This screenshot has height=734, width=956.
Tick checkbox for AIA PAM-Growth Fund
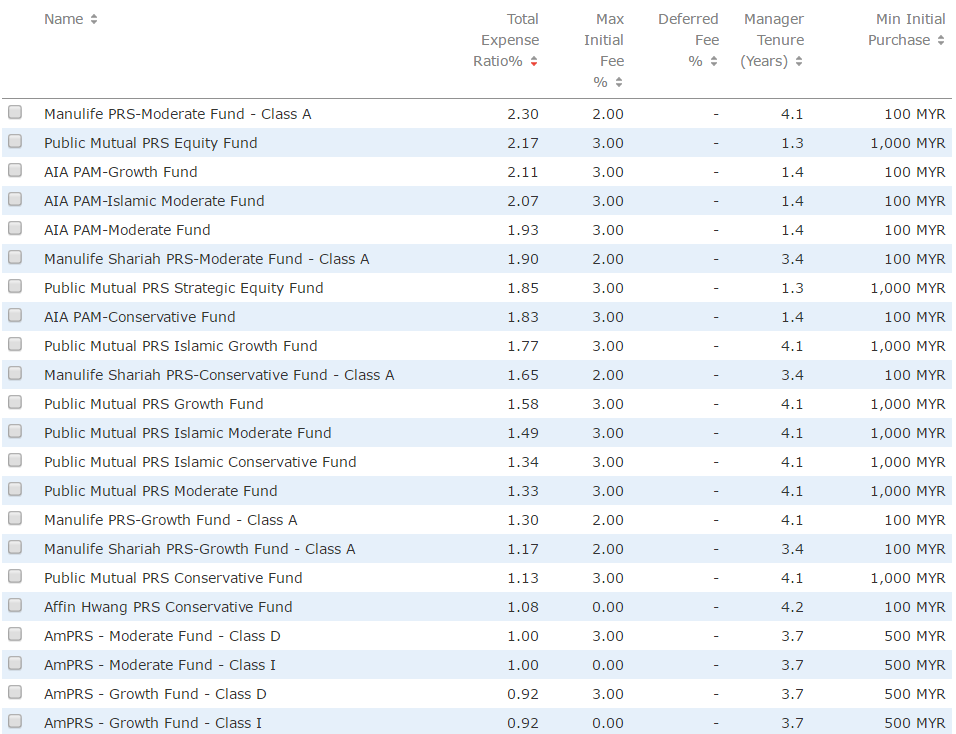(x=15, y=170)
